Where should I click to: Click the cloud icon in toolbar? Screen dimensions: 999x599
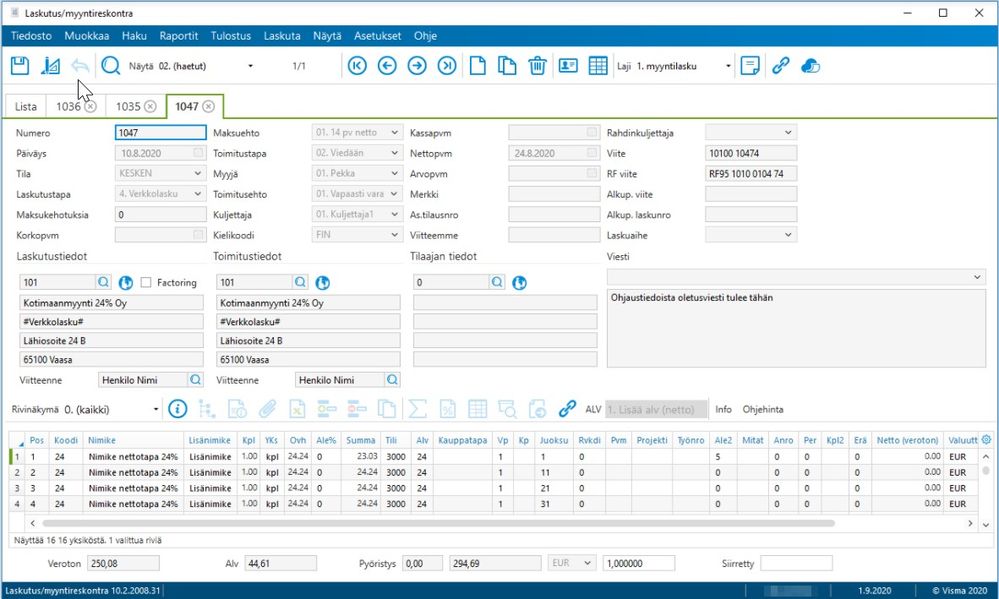tap(811, 66)
